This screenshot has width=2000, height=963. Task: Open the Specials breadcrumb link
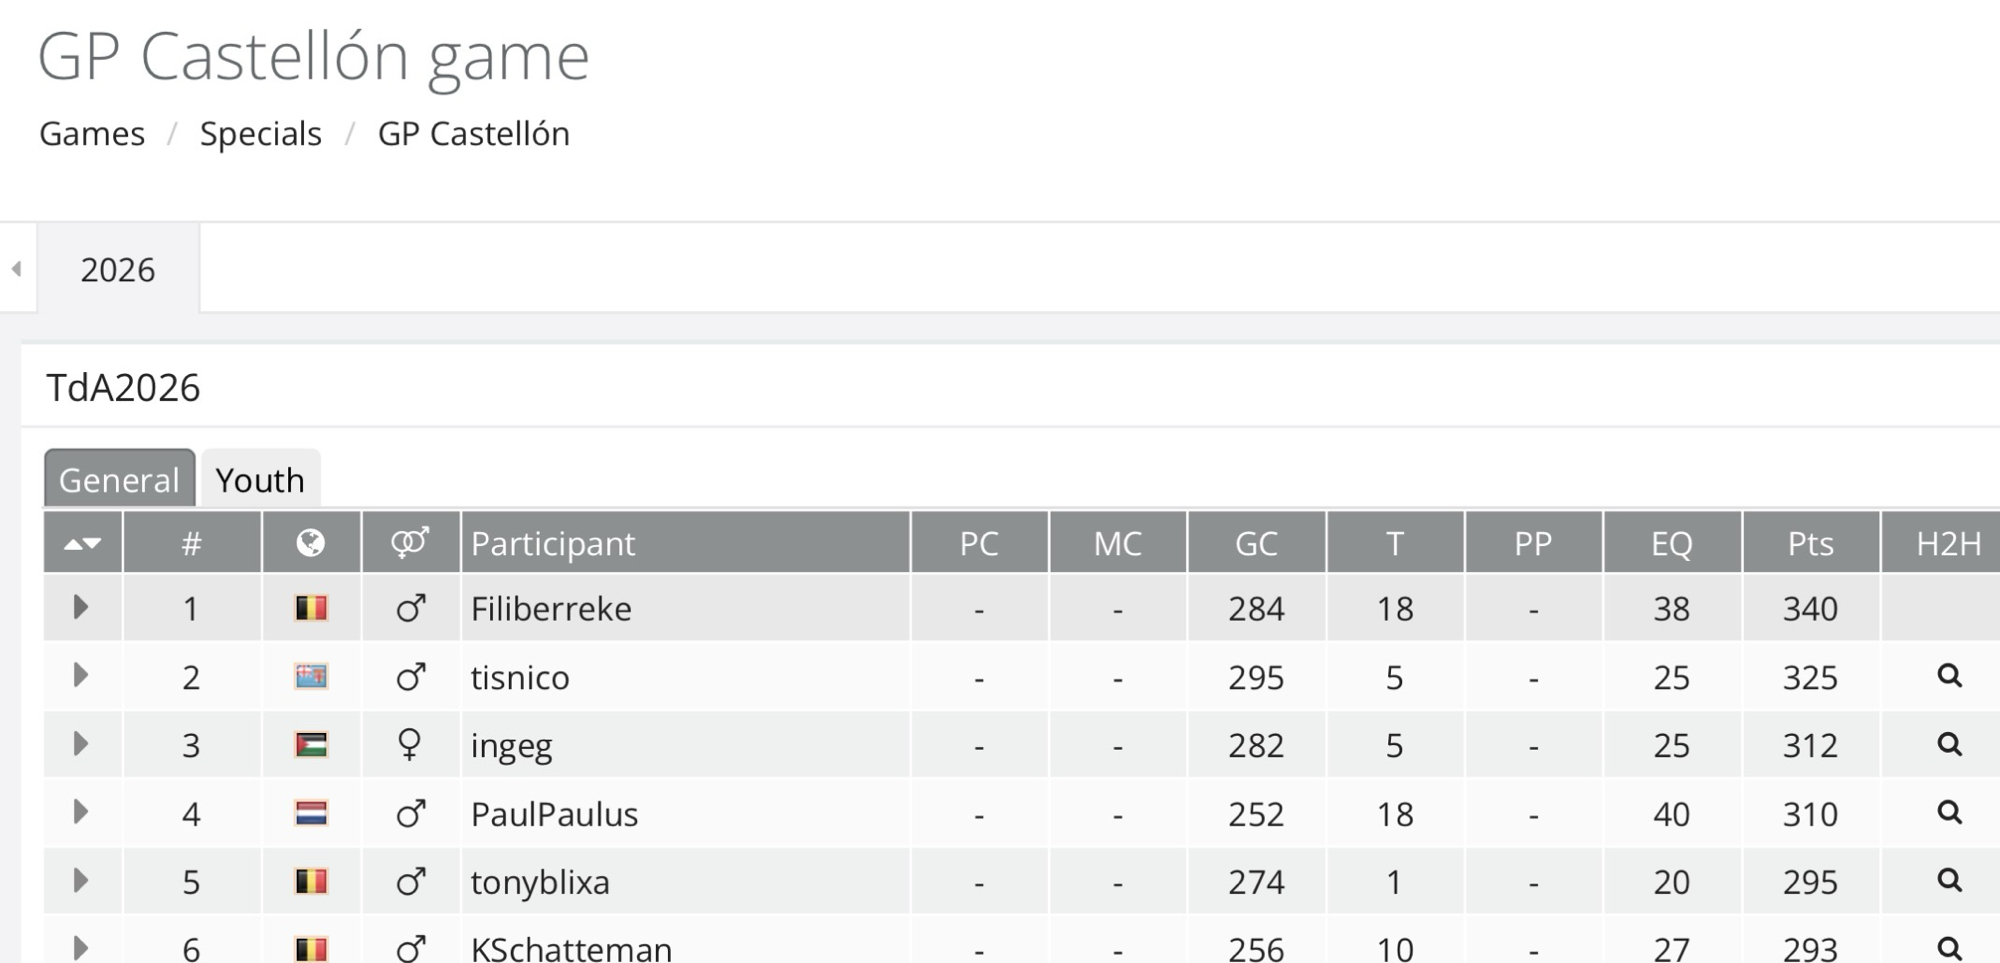click(x=260, y=134)
